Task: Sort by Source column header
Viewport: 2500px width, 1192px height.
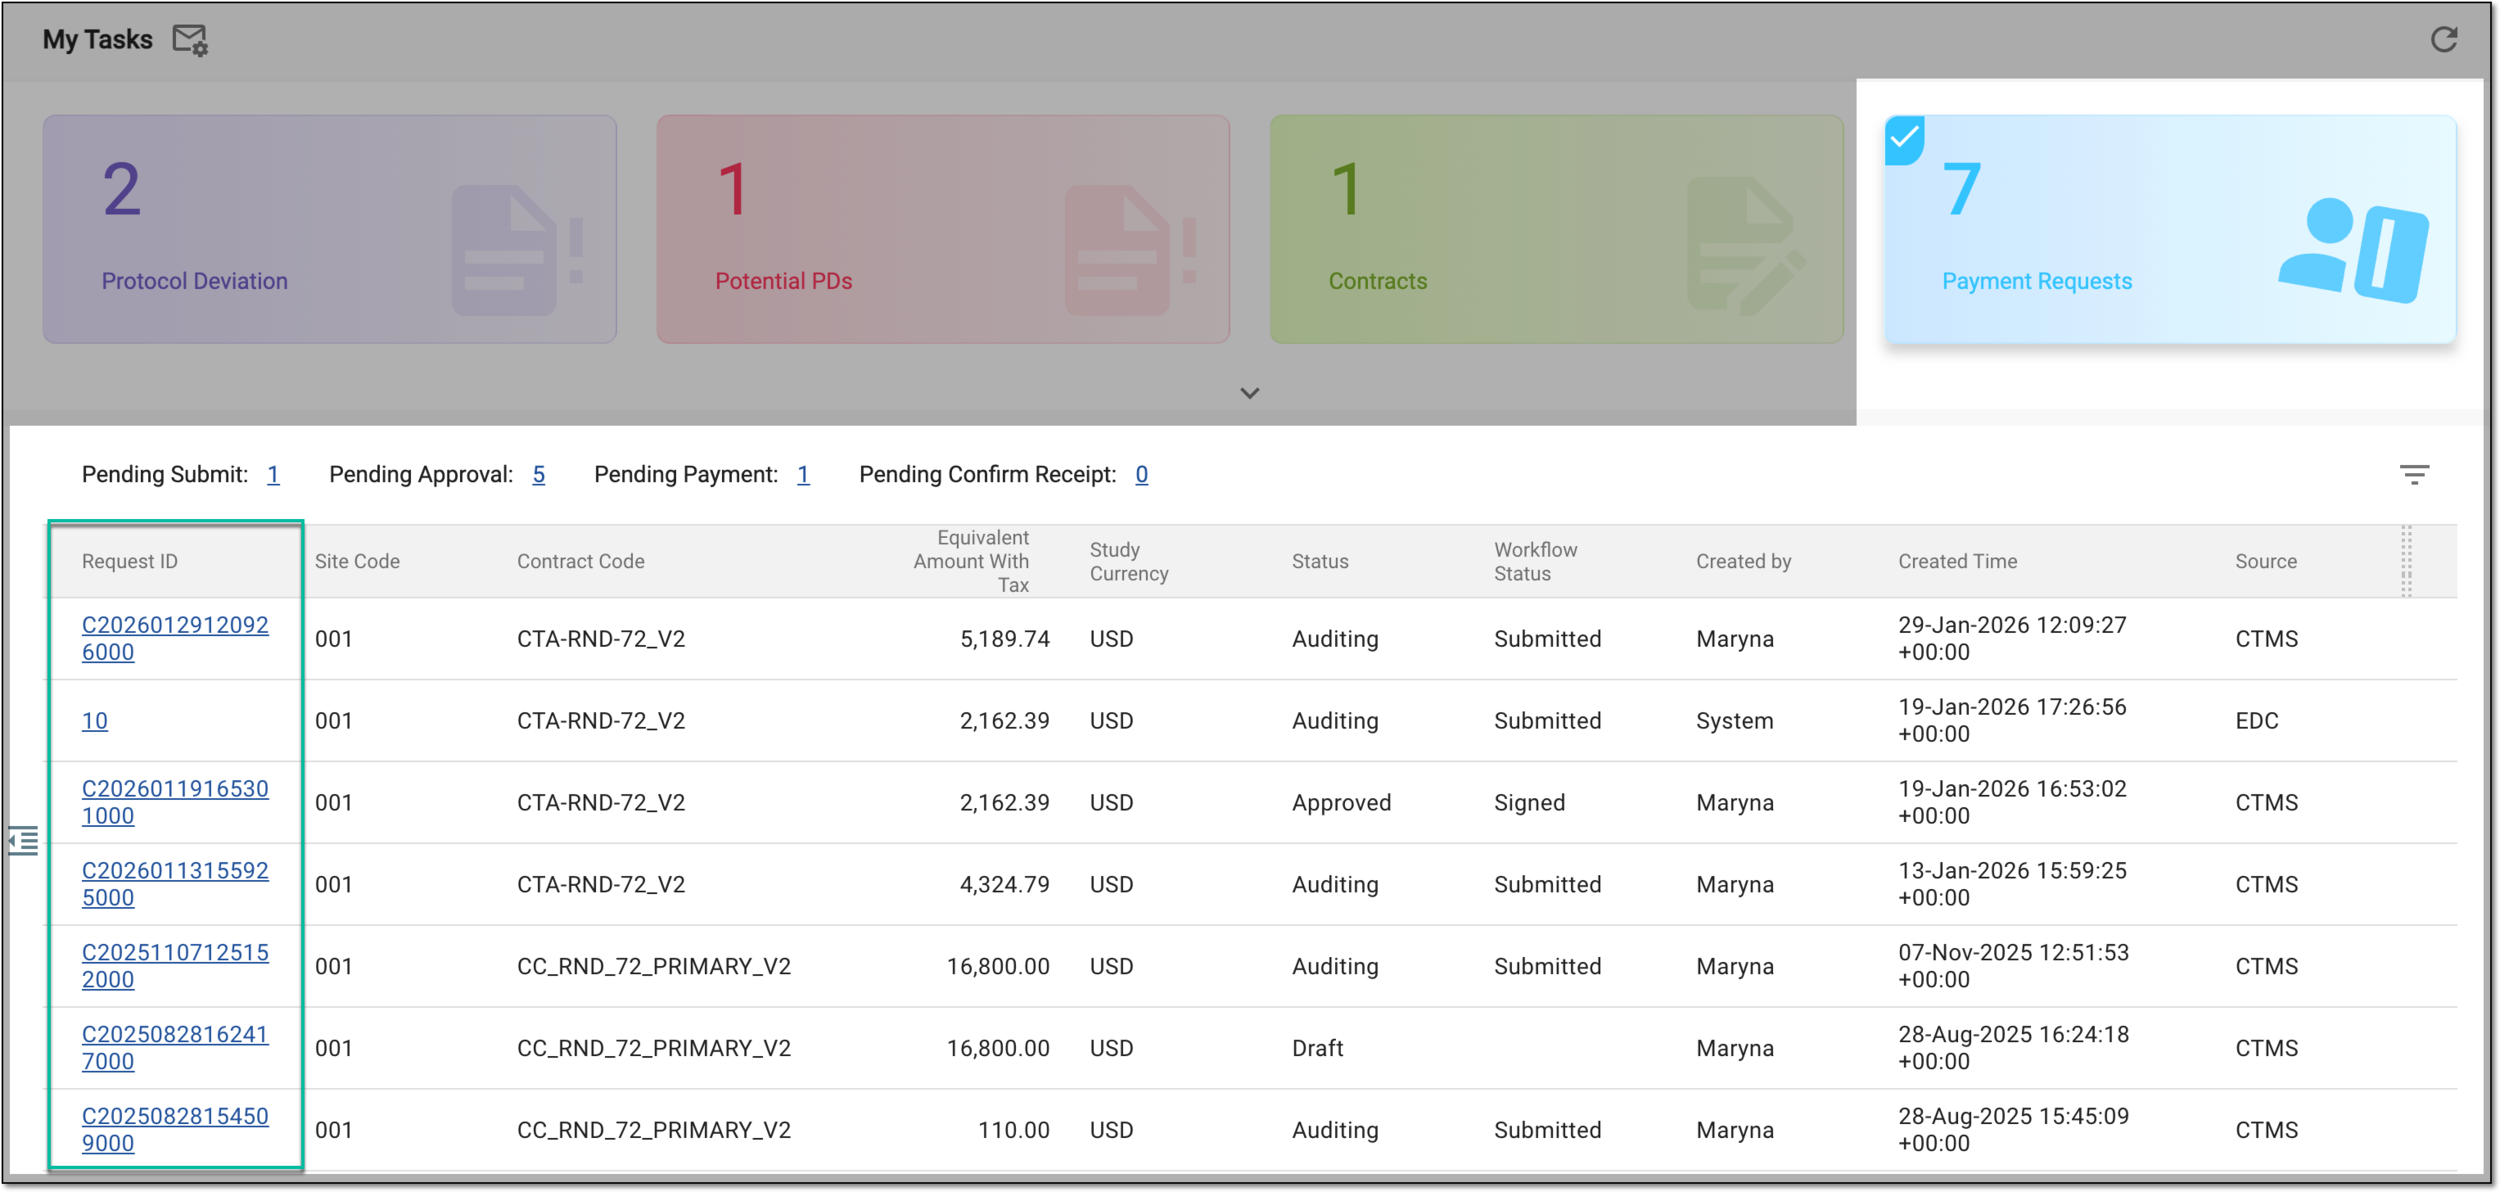Action: pos(2266,562)
